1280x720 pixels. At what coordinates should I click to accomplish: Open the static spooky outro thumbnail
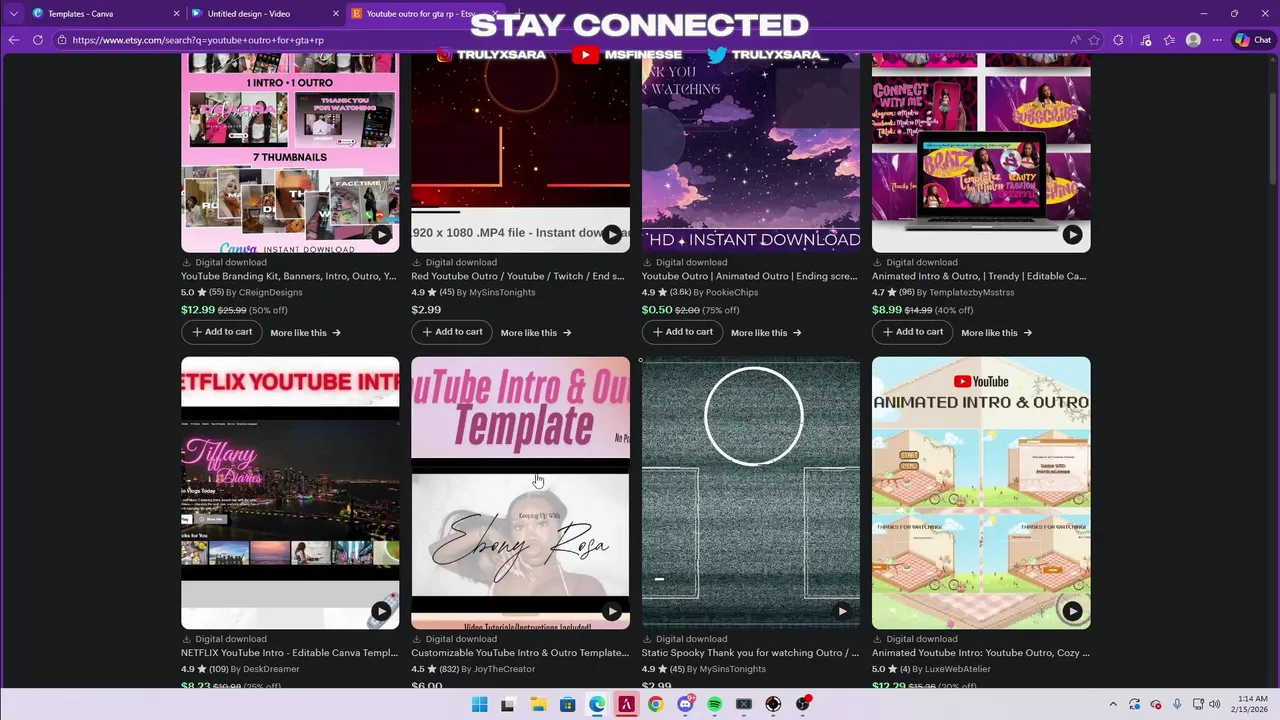click(x=751, y=492)
